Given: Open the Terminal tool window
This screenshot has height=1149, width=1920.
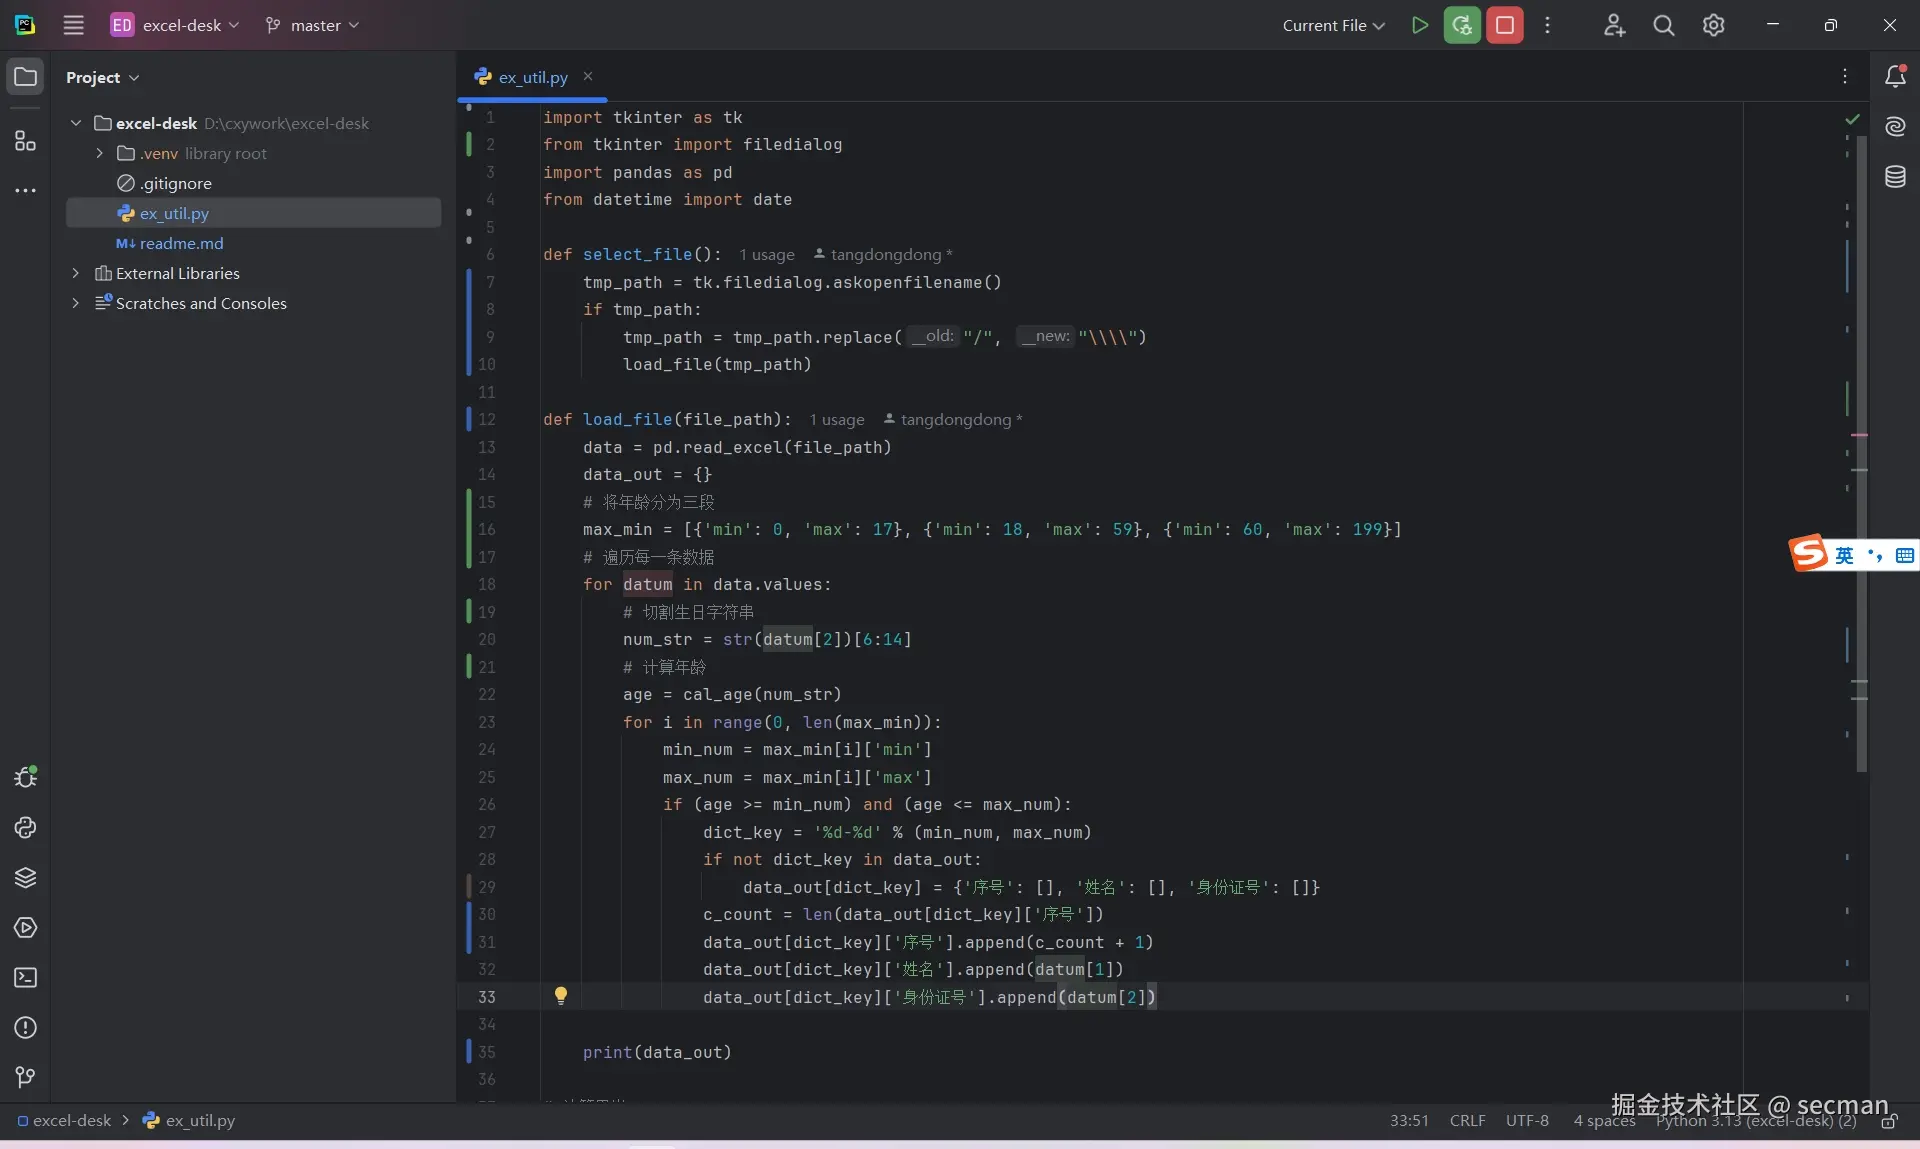Looking at the screenshot, I should 25,977.
